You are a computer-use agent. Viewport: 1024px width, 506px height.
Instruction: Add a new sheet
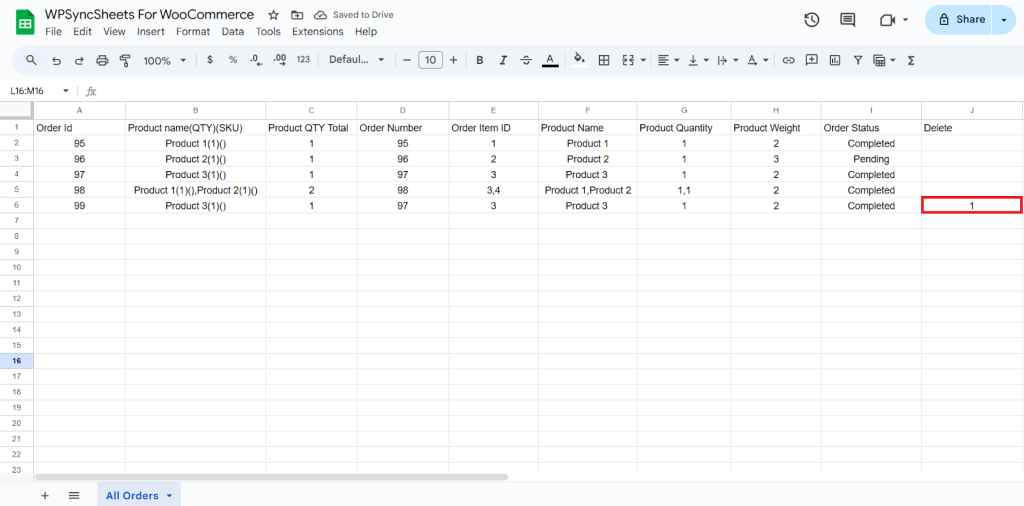[x=44, y=496]
